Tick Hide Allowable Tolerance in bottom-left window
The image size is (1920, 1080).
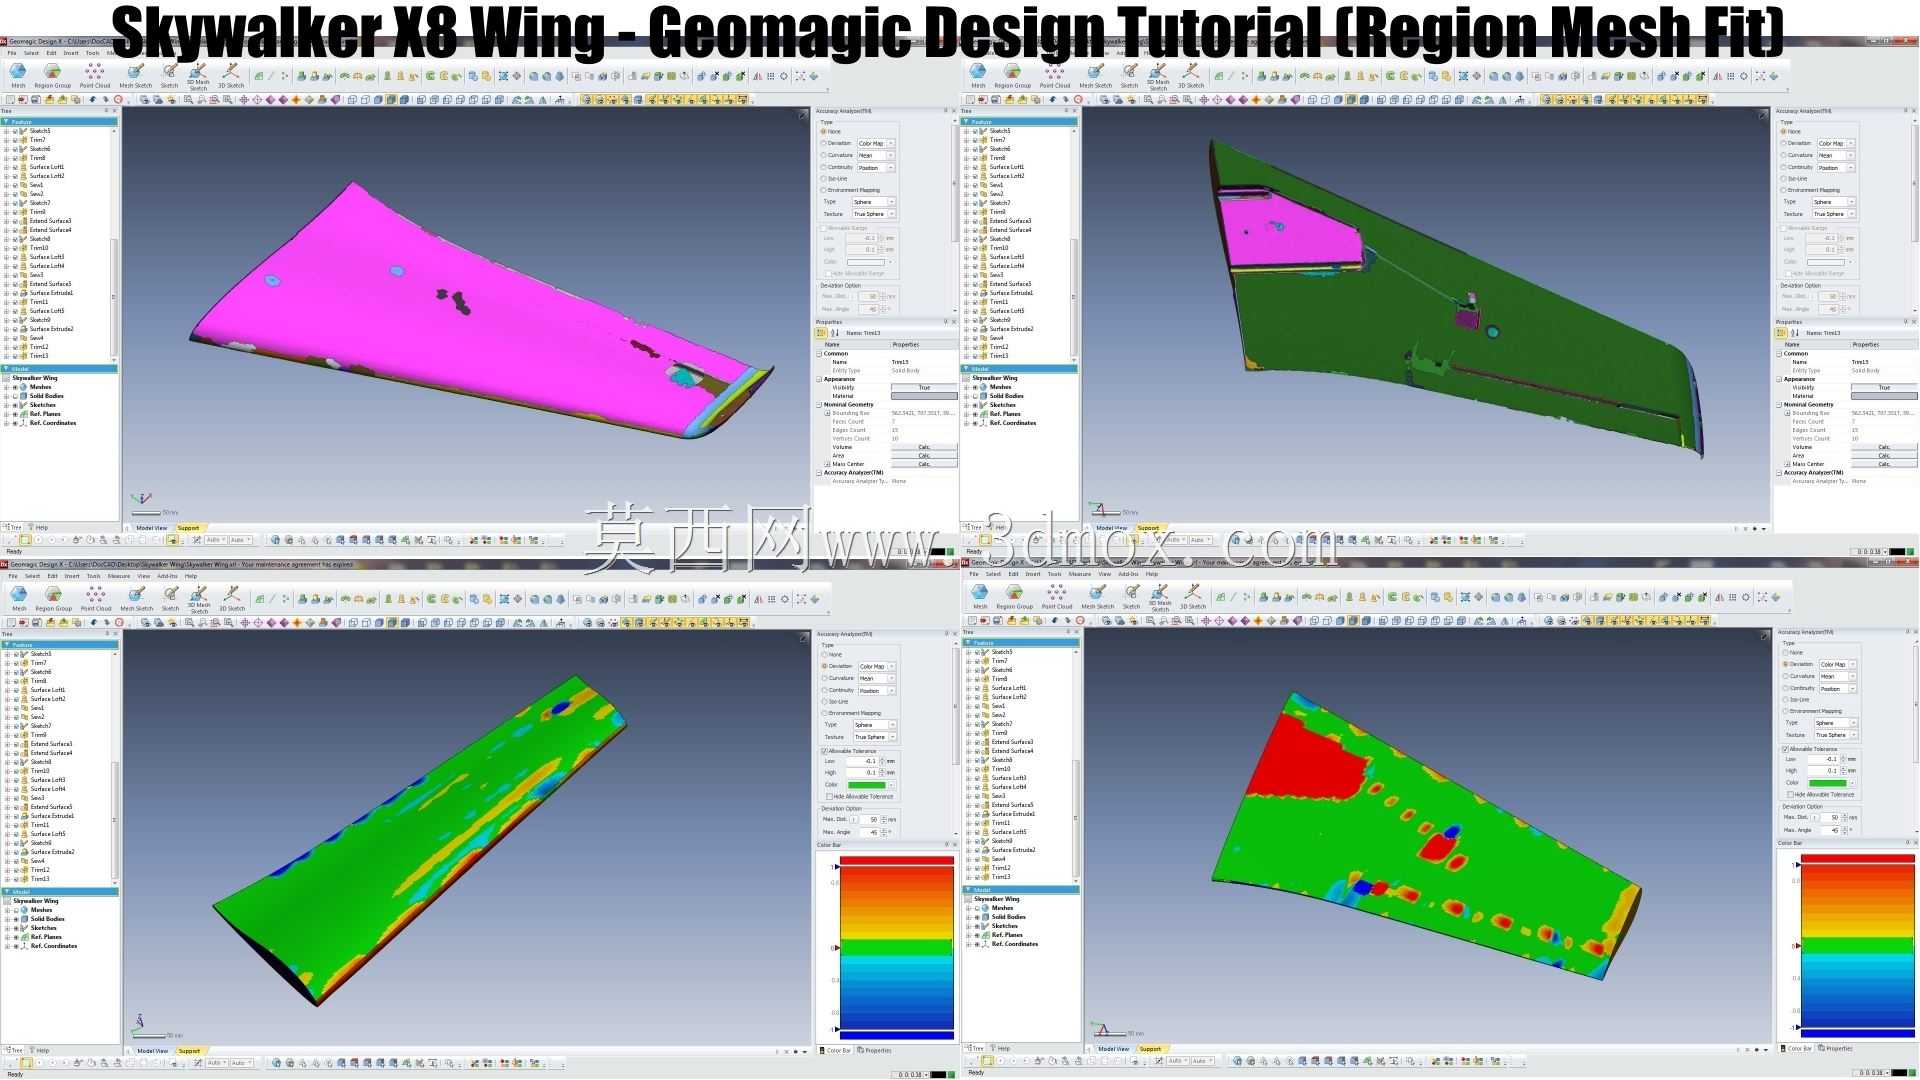pos(830,796)
